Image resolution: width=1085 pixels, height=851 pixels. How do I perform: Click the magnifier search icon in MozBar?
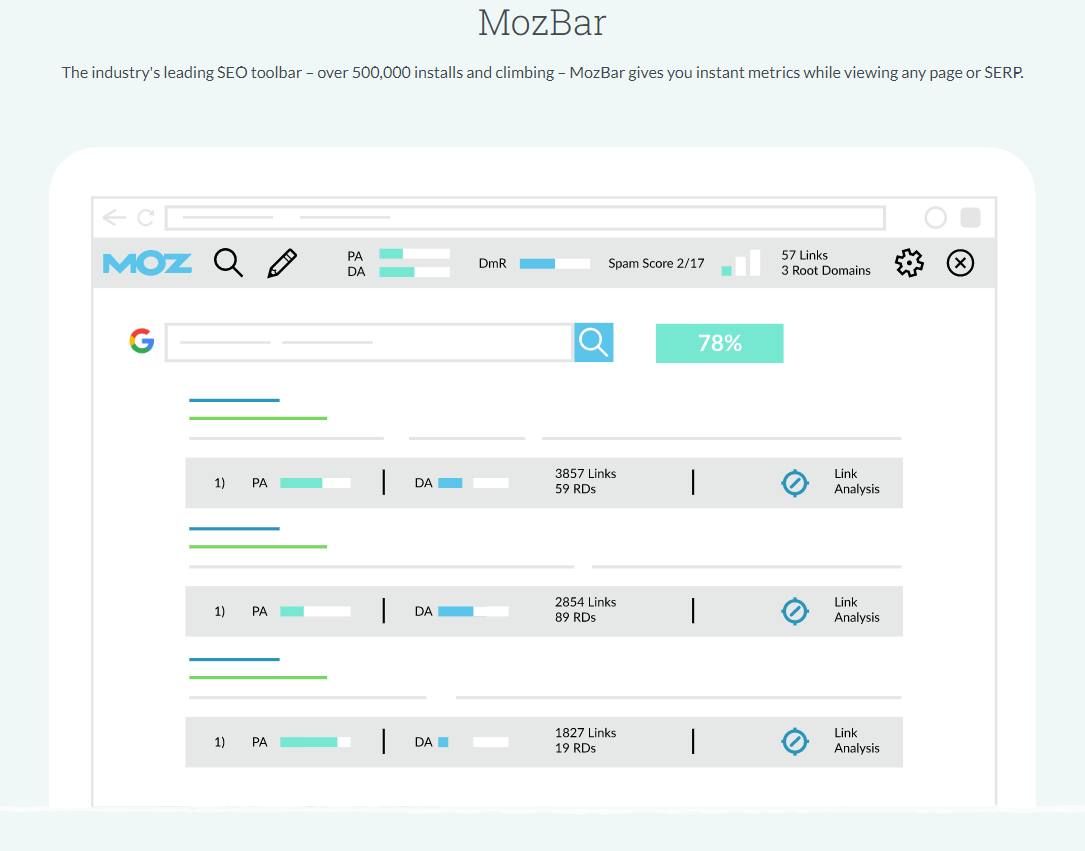pos(228,263)
